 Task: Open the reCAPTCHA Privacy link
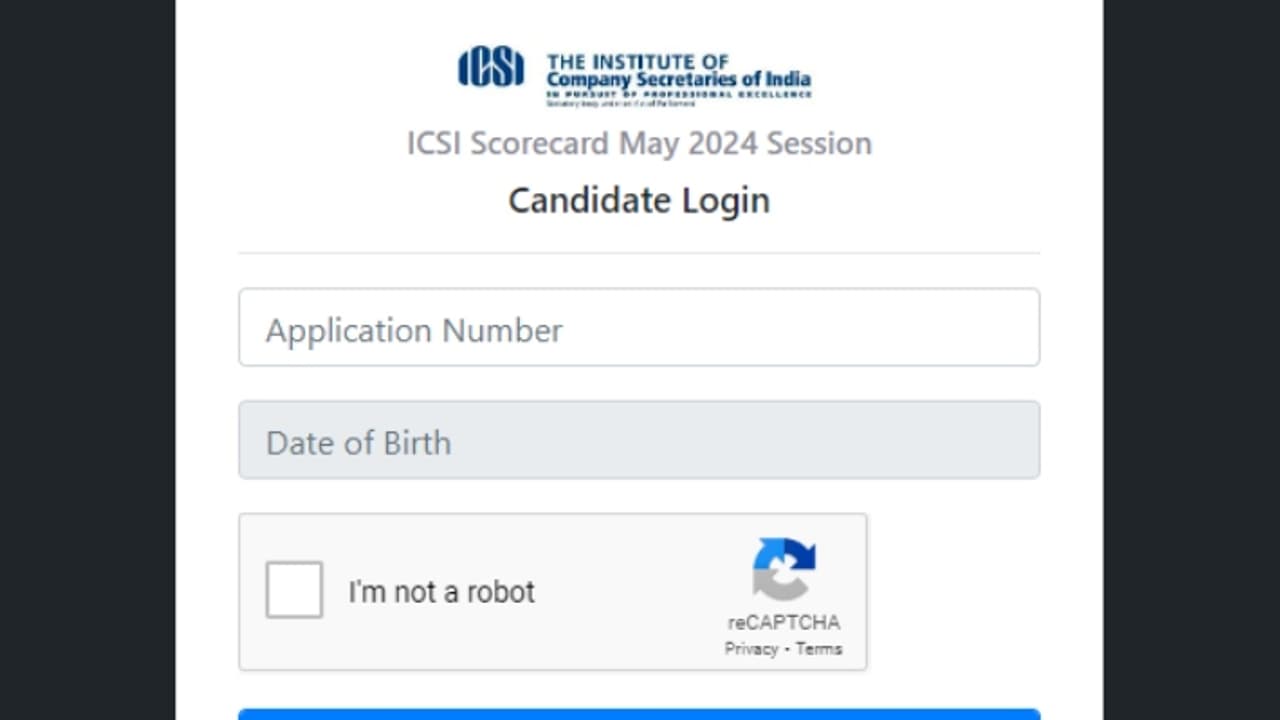752,648
